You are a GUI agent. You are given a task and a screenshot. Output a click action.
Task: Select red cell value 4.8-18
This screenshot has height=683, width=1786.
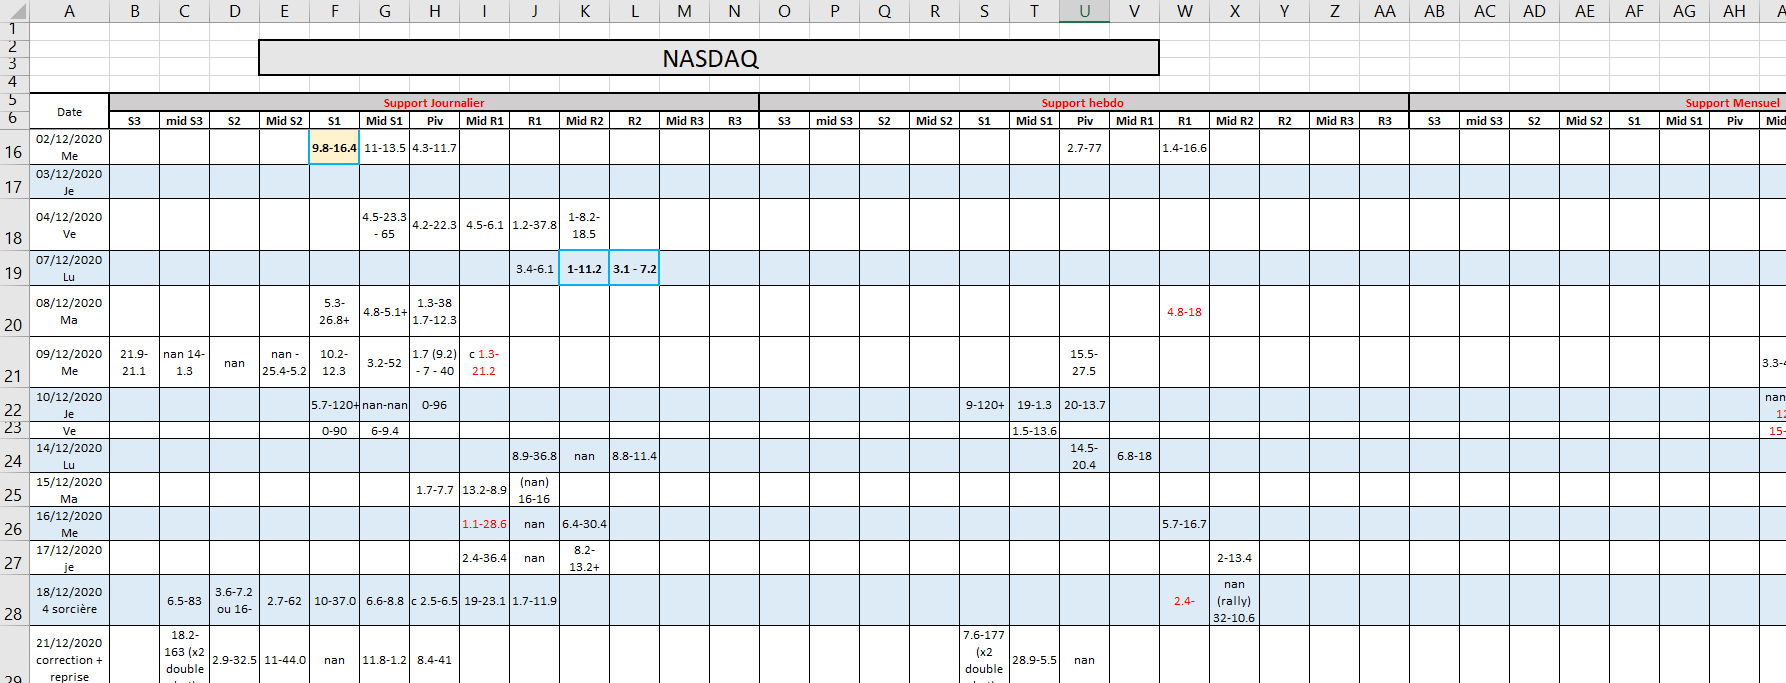pos(1184,311)
